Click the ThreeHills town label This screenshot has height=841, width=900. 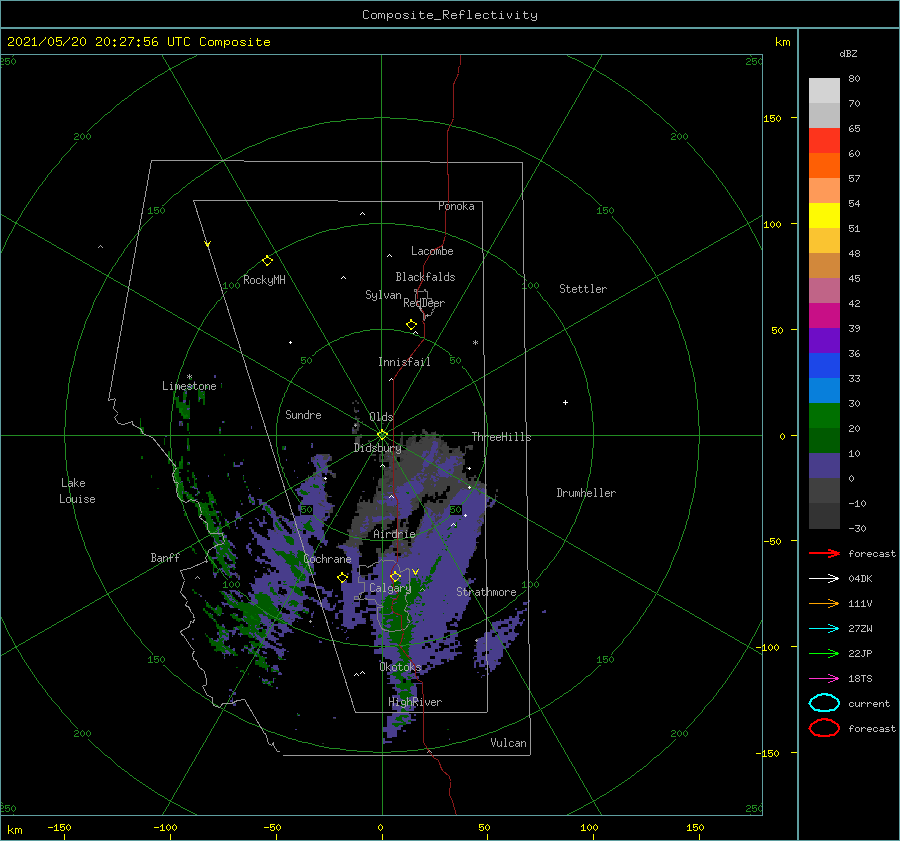[x=502, y=437]
